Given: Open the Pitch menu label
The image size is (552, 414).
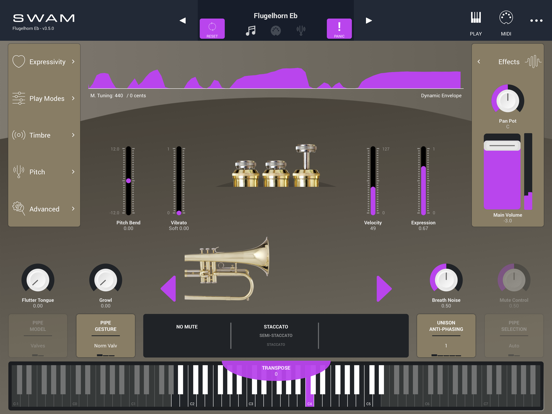Looking at the screenshot, I should (37, 172).
